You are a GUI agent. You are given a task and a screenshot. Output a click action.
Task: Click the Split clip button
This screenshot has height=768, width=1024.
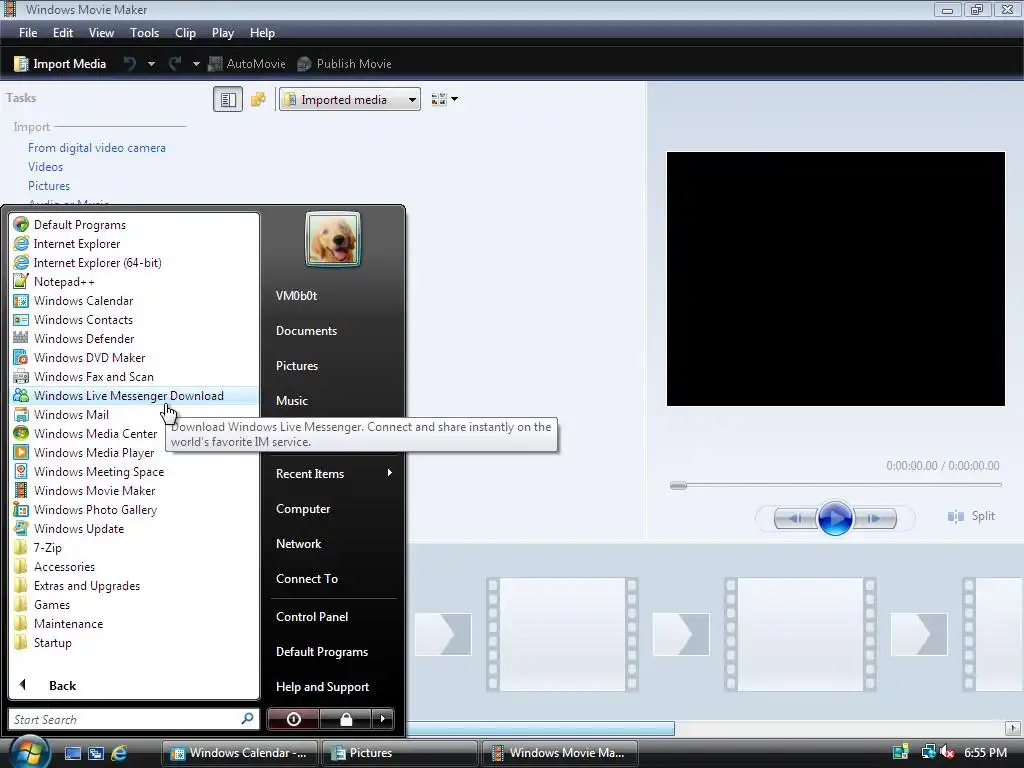click(971, 516)
